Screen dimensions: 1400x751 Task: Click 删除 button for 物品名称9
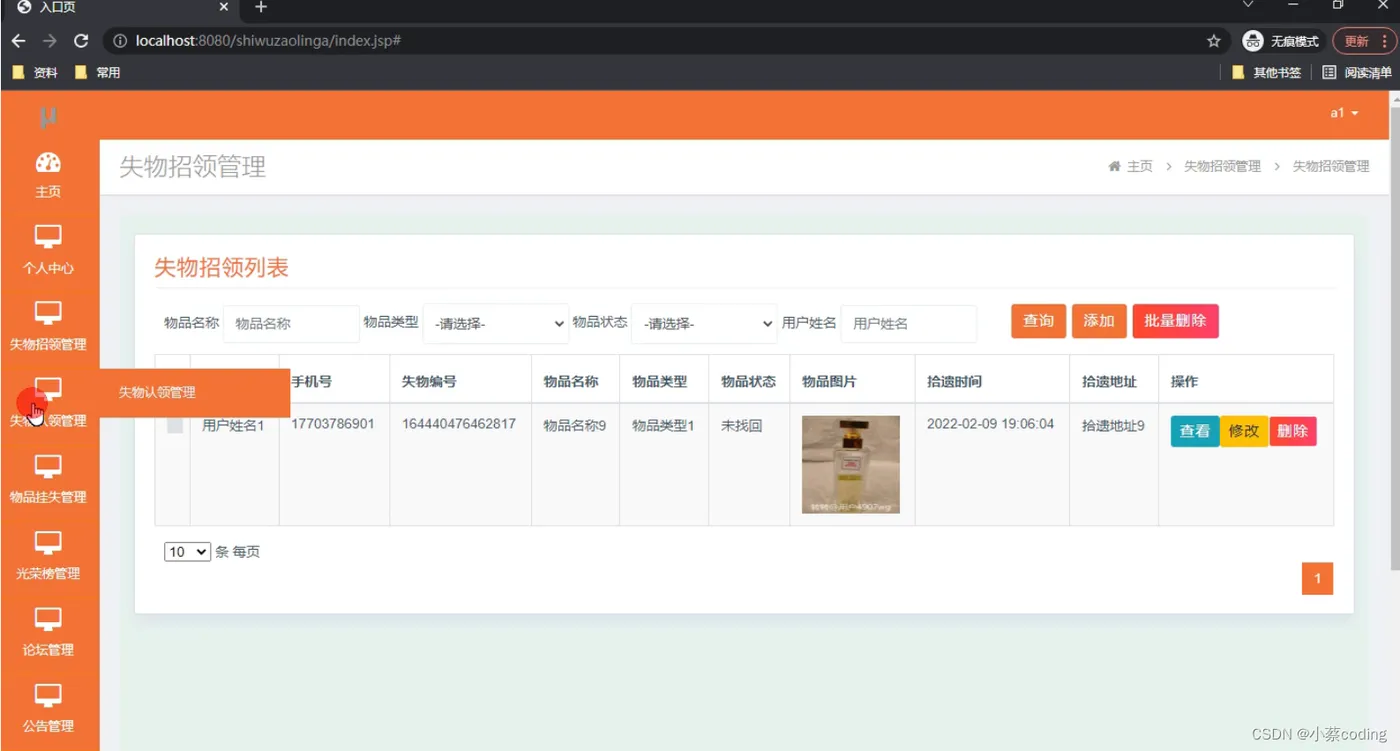[x=1293, y=431]
